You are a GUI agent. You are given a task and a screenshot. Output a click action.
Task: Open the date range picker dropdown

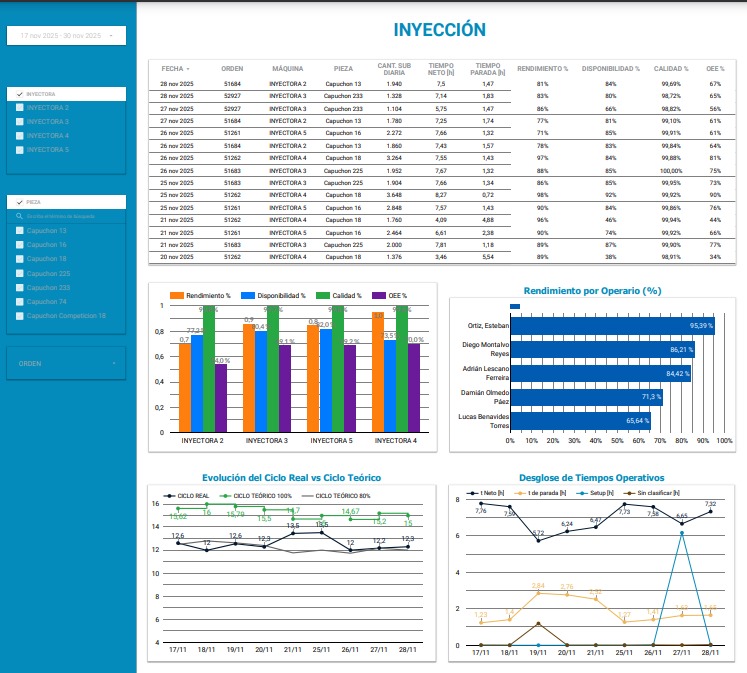(x=66, y=36)
